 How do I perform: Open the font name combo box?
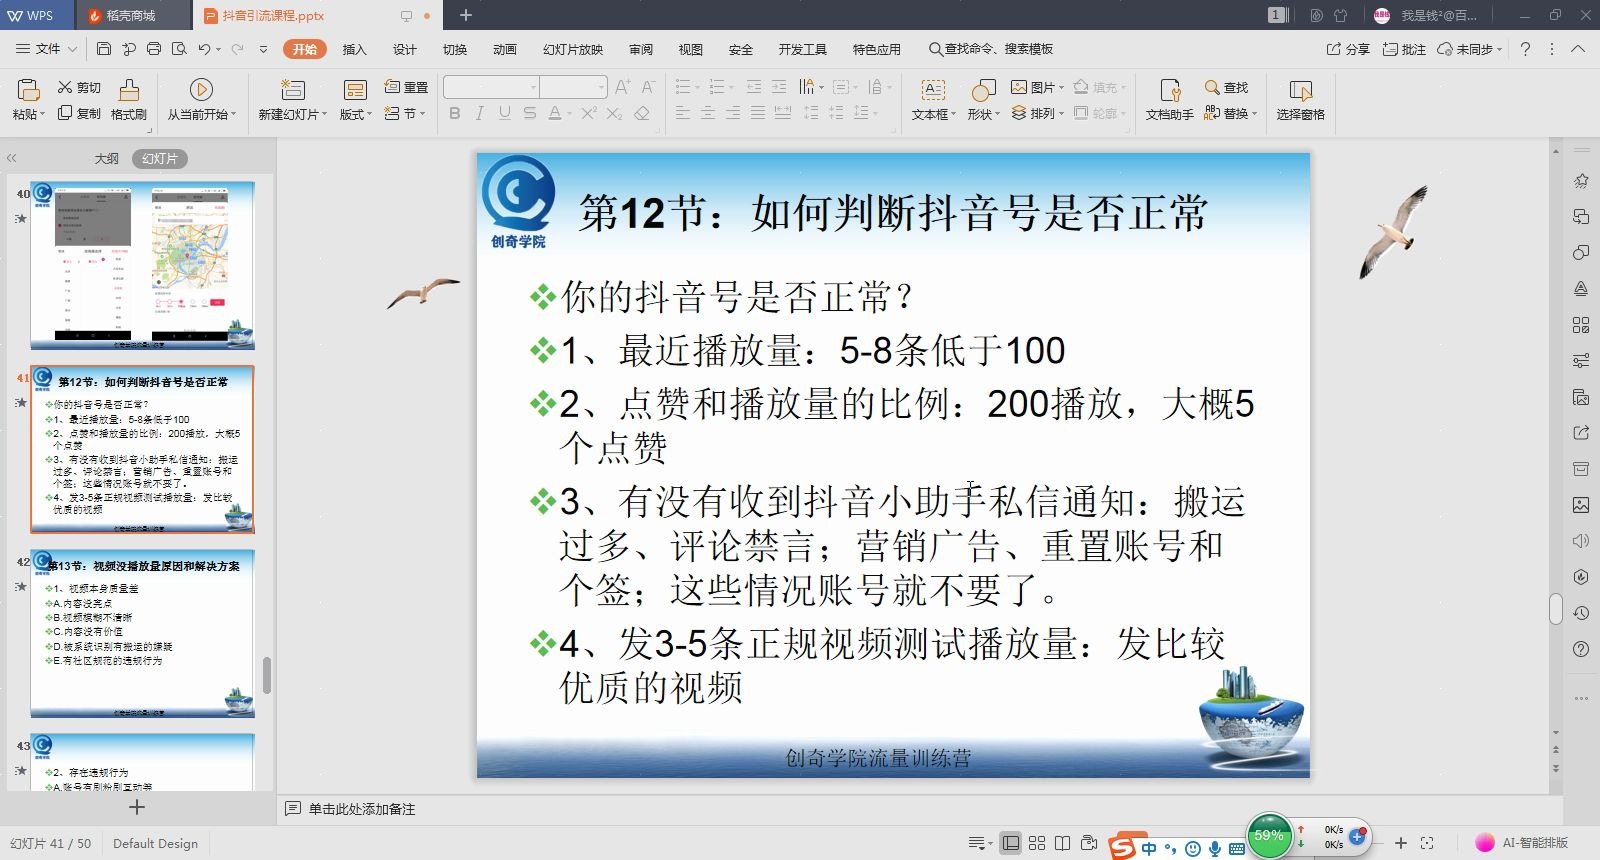coord(491,87)
